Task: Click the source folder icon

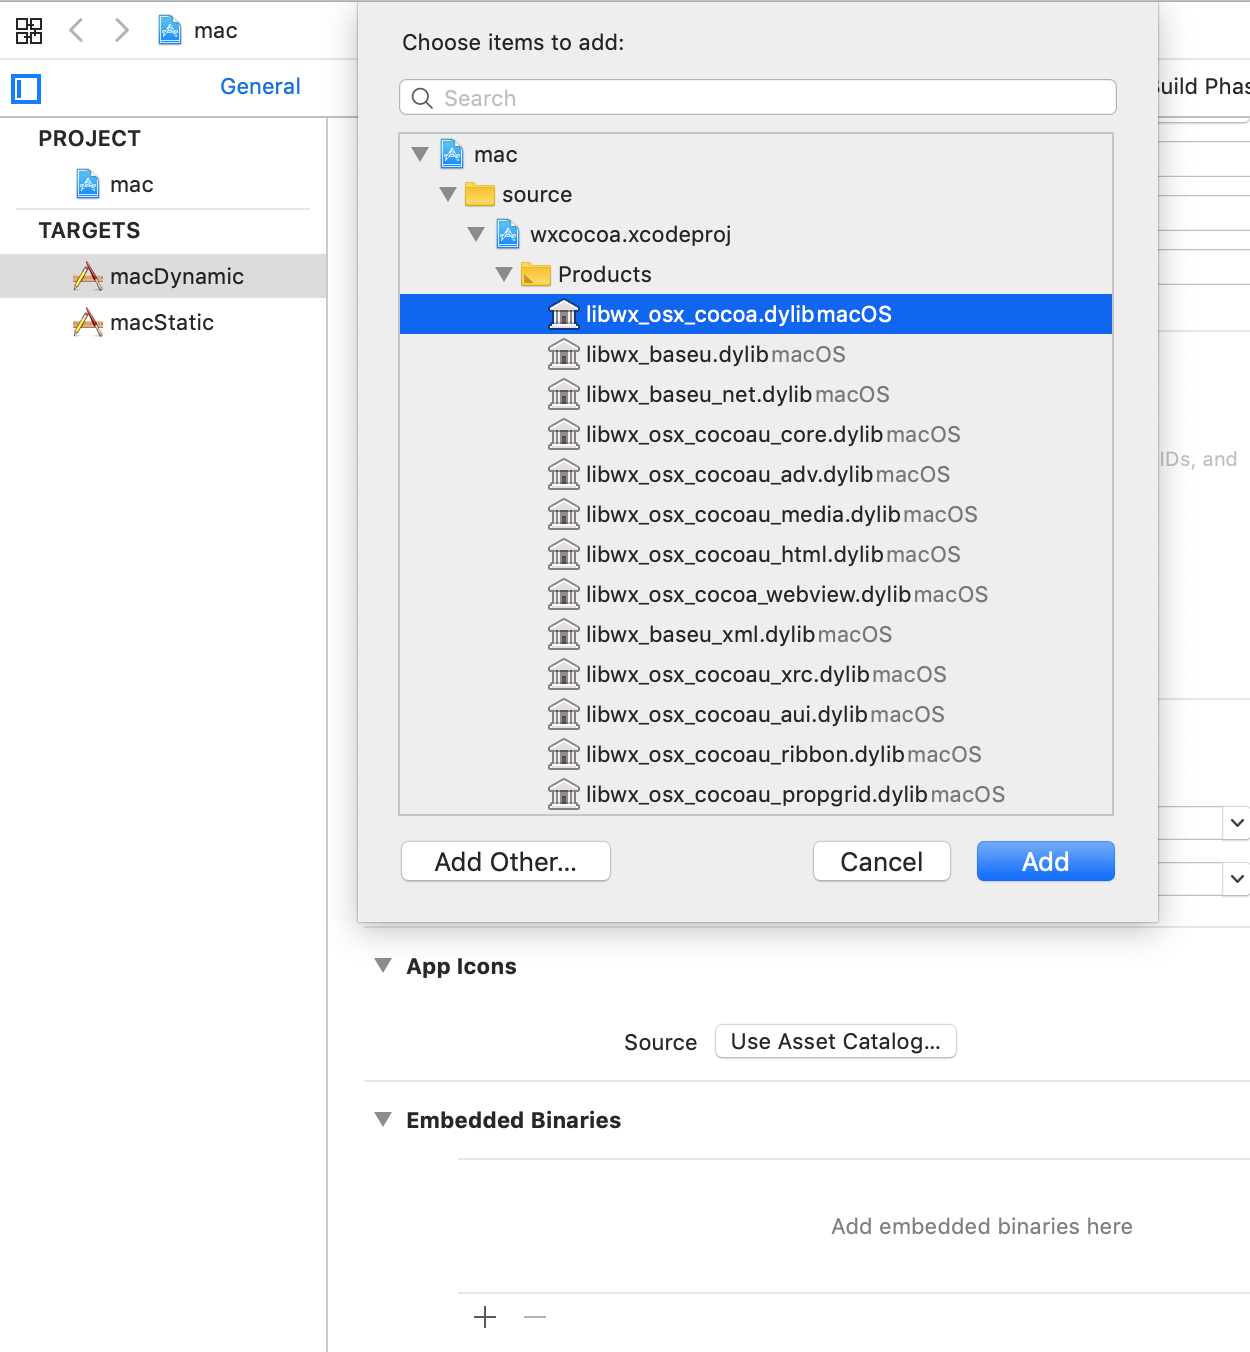Action: tap(480, 194)
